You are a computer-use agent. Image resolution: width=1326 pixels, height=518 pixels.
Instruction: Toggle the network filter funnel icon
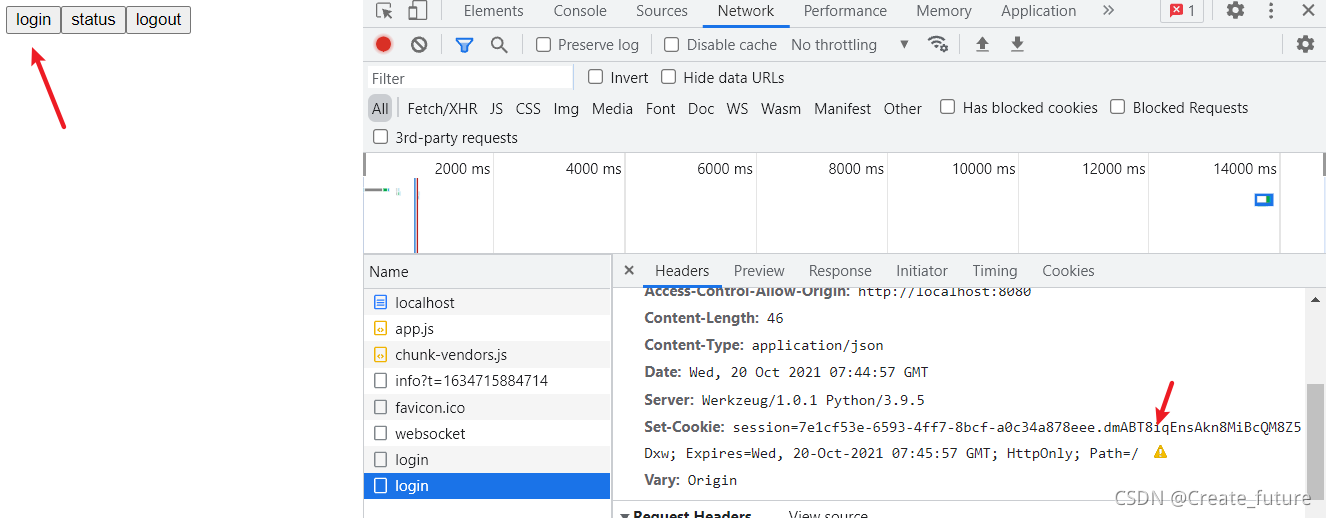click(x=464, y=44)
